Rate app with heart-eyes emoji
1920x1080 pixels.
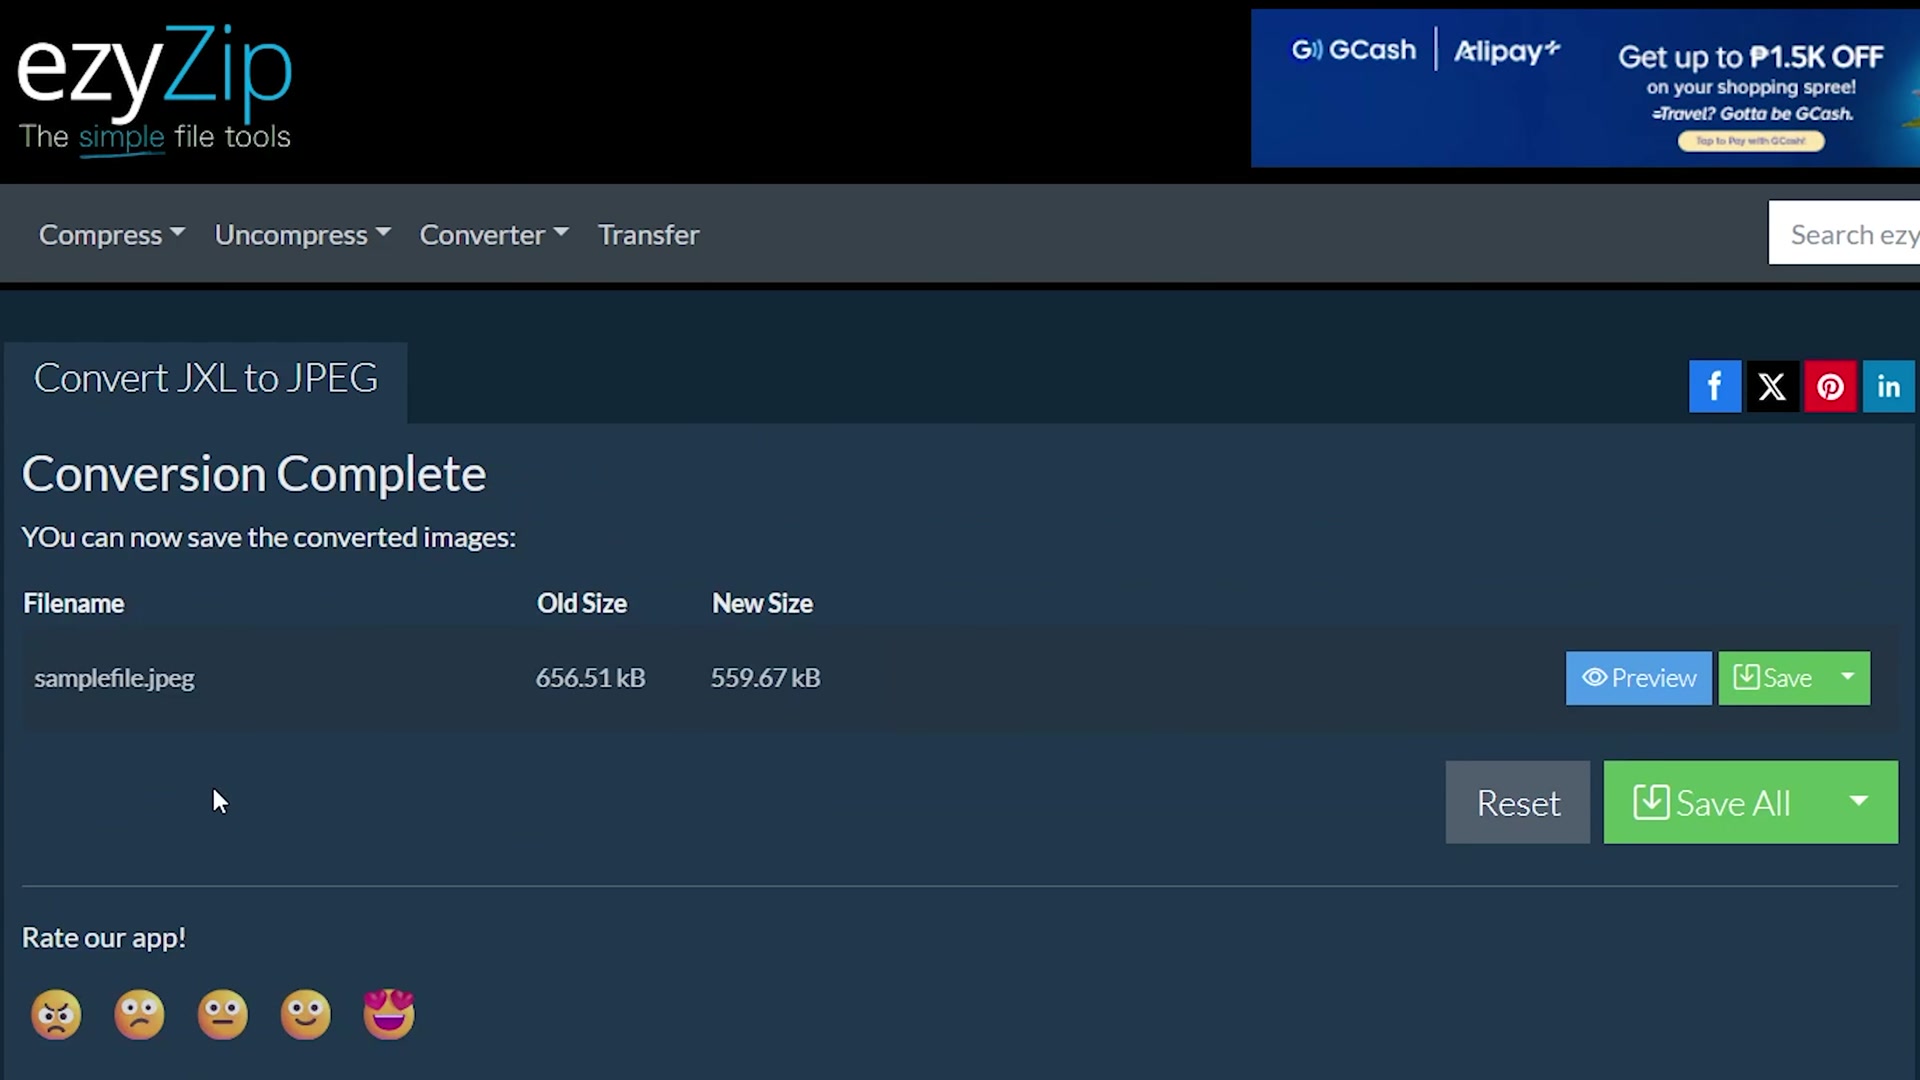tap(389, 1014)
